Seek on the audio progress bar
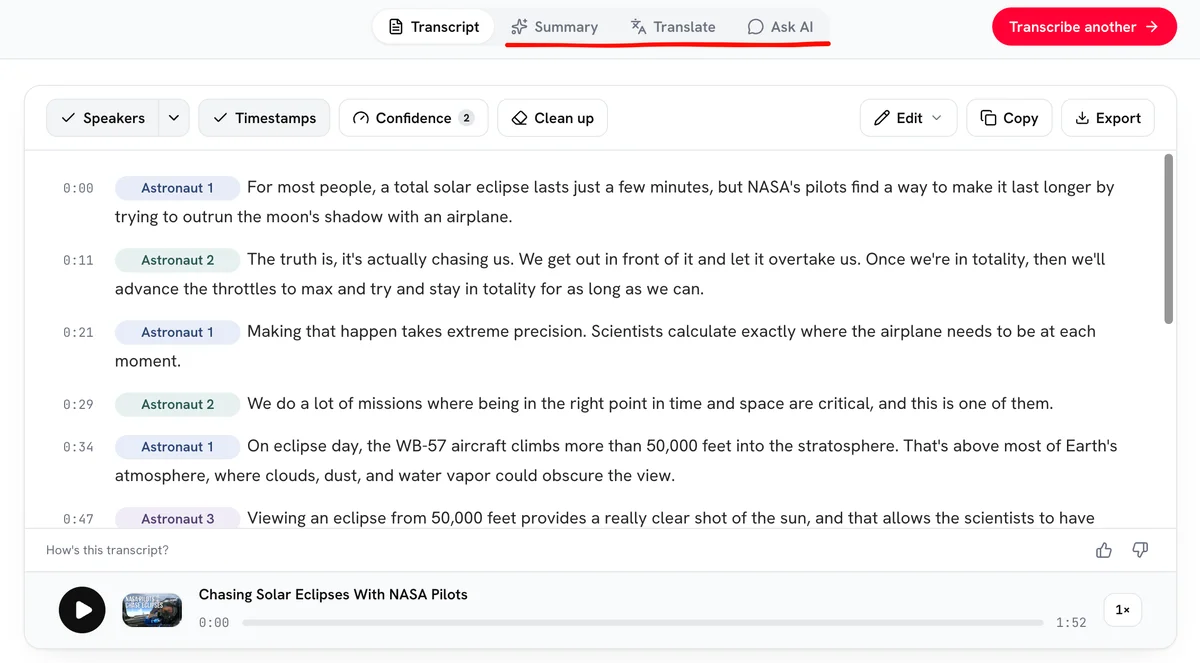Screen dimensions: 1200x663 point(642,622)
